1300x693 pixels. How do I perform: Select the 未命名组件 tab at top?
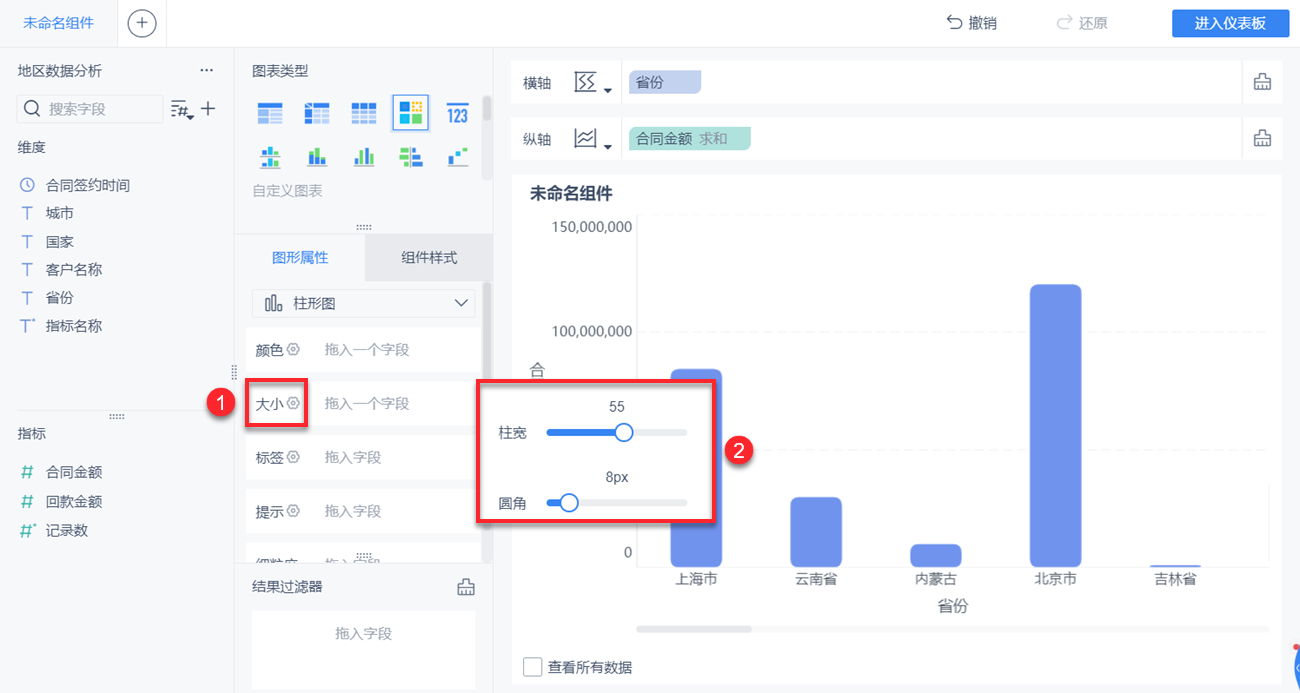pos(58,23)
